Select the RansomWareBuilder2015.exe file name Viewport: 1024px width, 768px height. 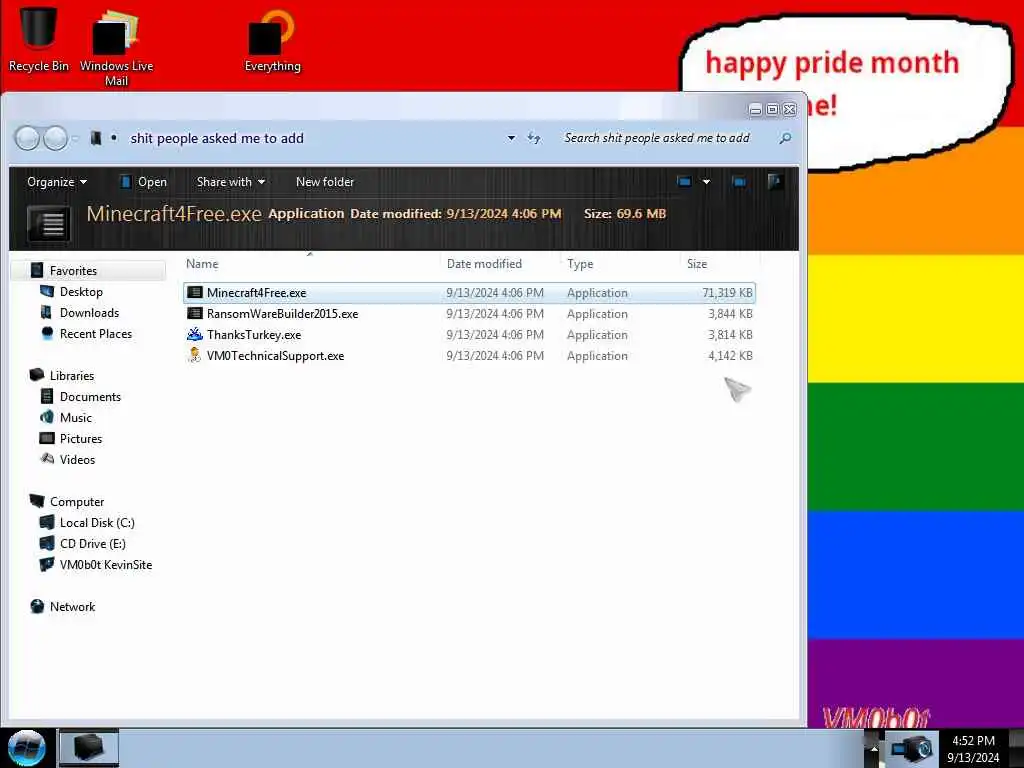[x=283, y=313]
